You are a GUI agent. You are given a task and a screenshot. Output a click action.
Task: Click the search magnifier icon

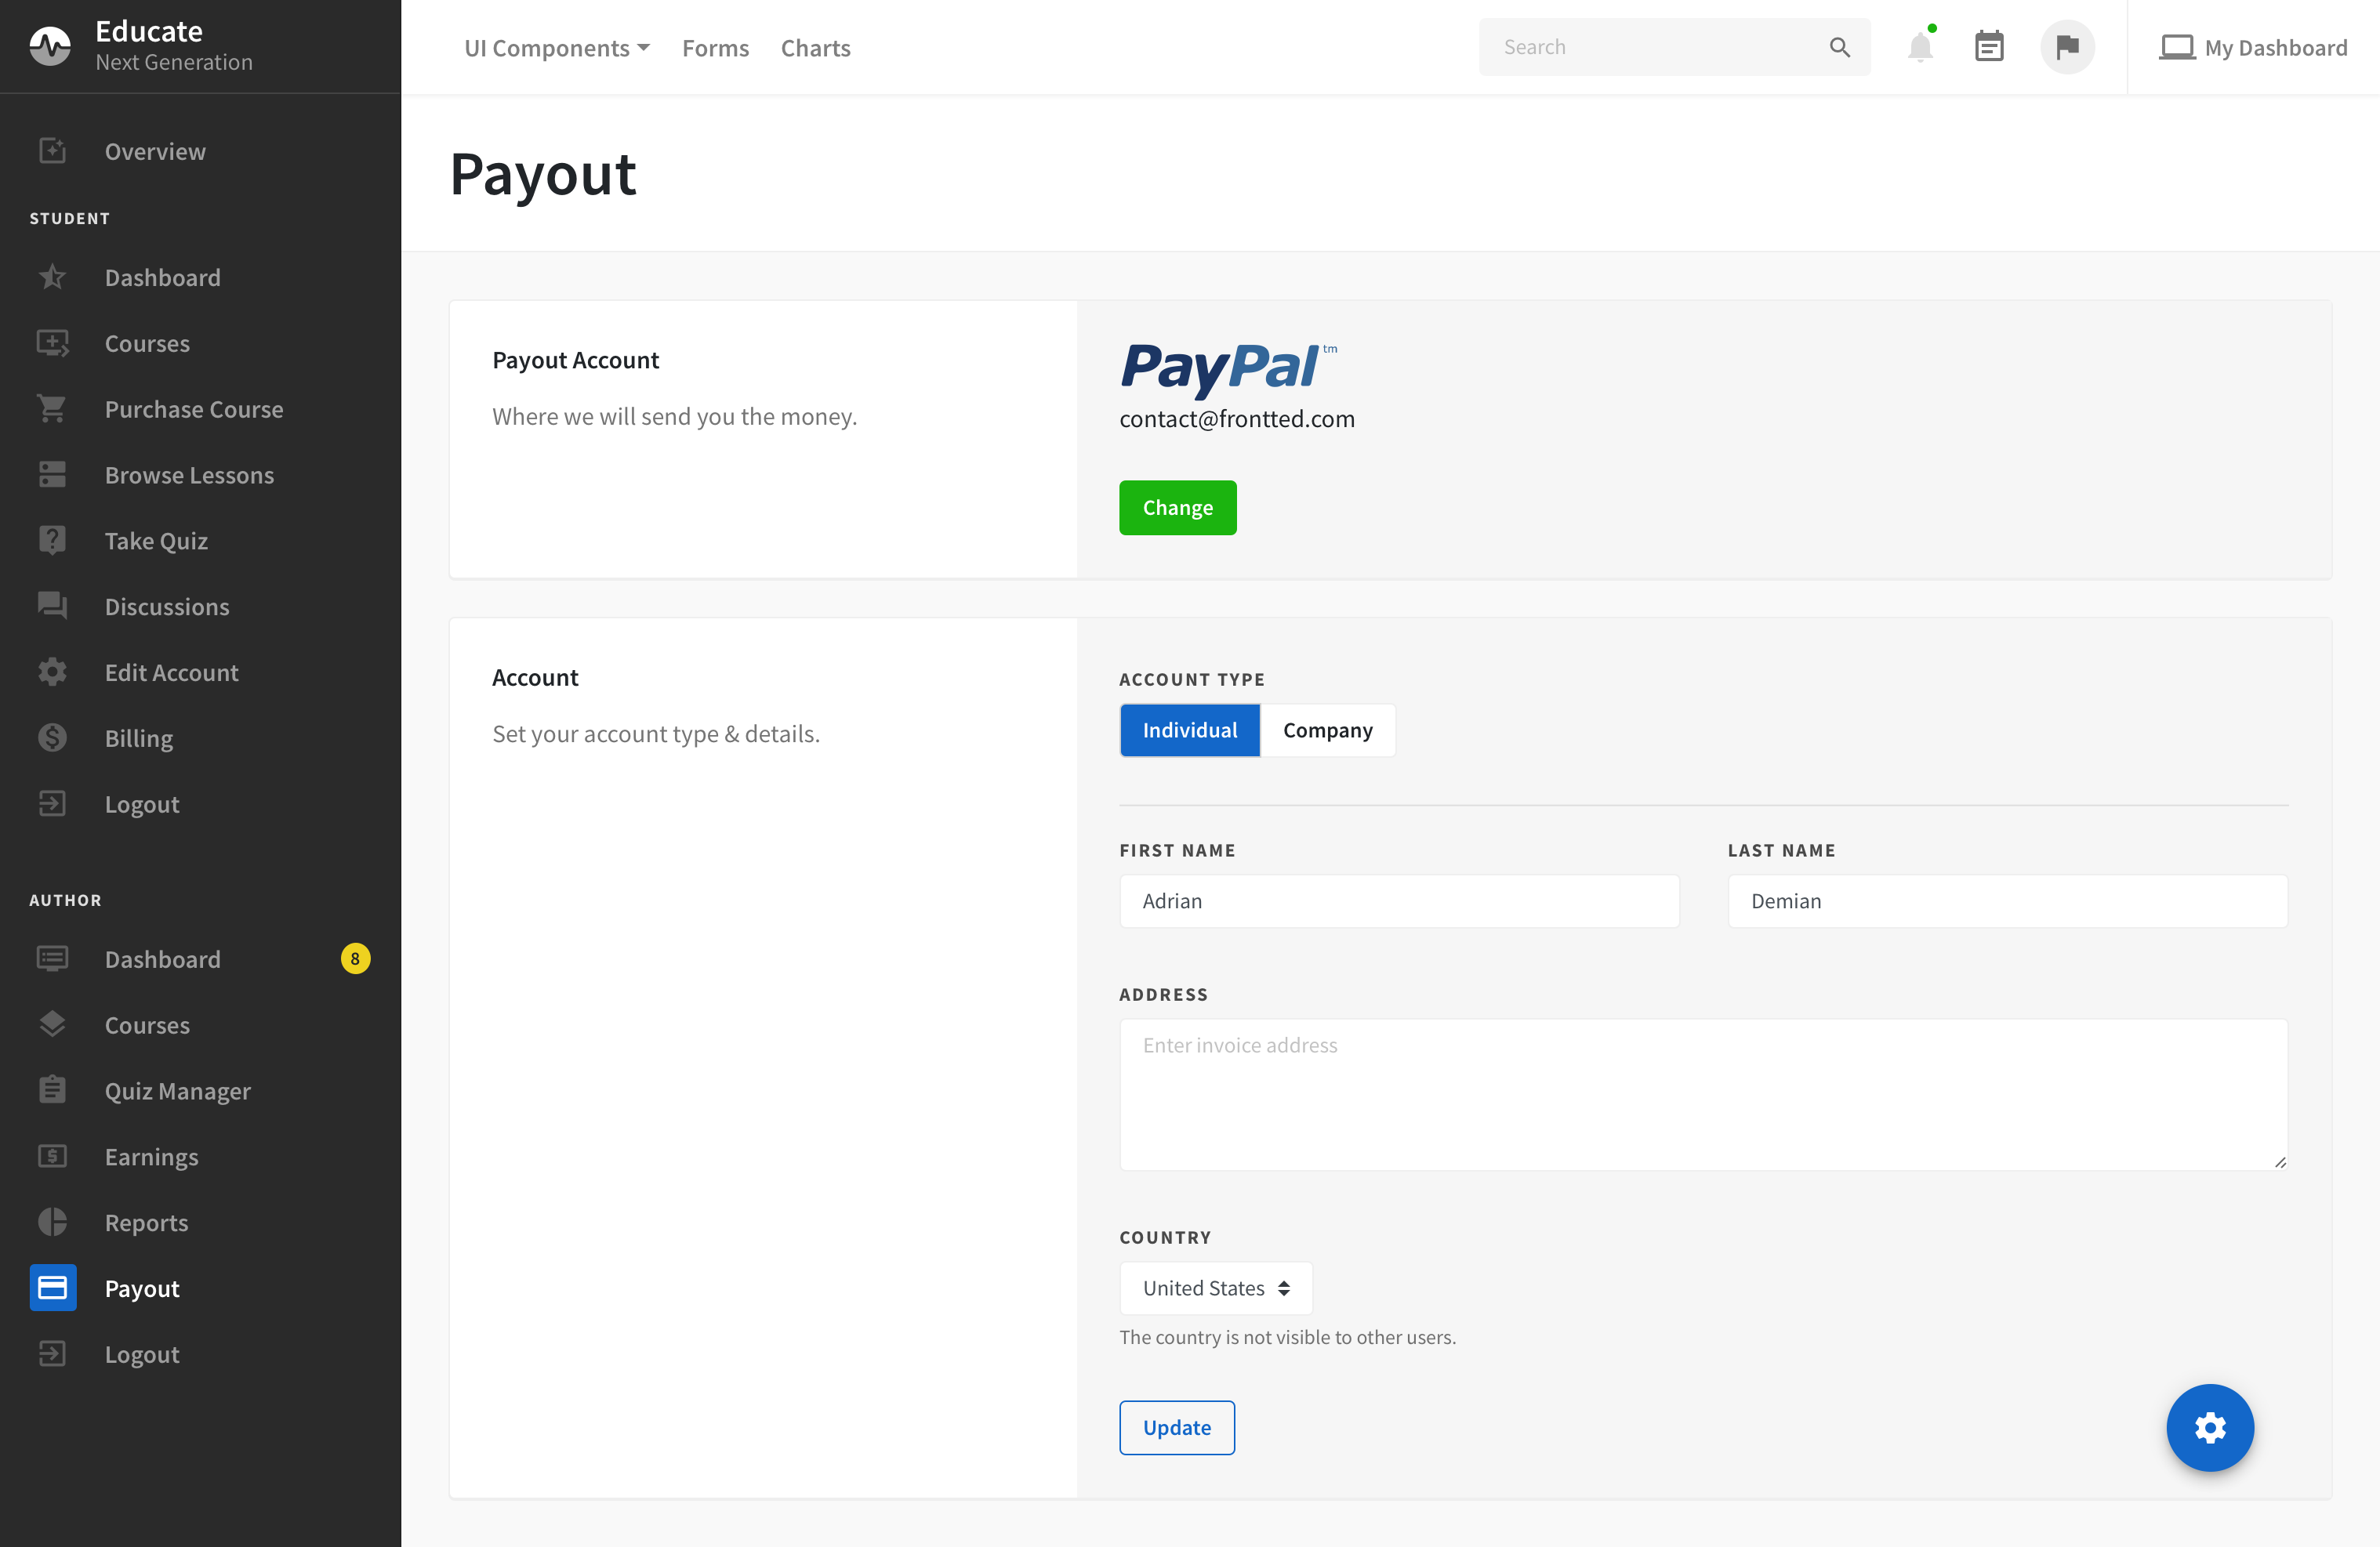(x=1839, y=47)
